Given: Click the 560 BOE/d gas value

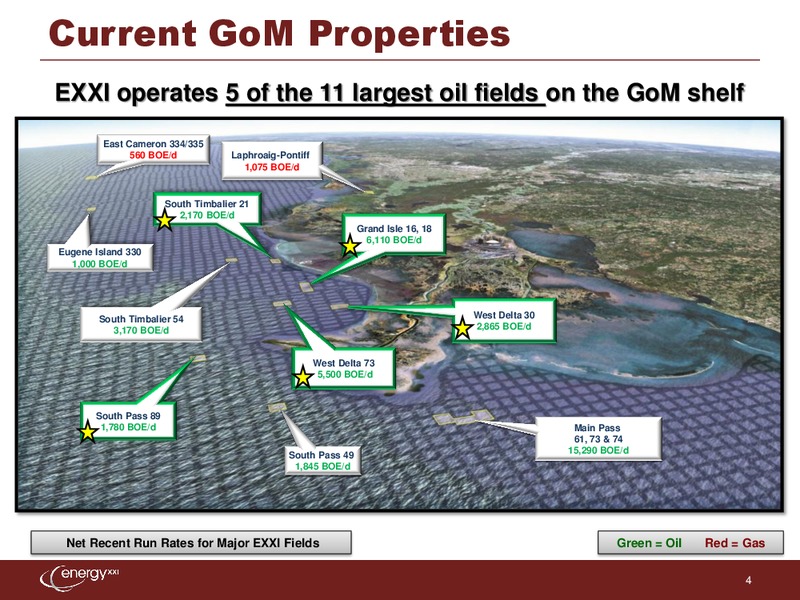Looking at the screenshot, I should [153, 155].
